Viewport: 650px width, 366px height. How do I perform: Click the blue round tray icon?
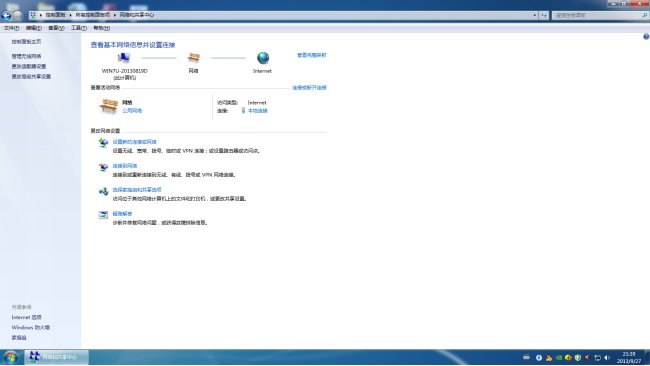point(539,358)
